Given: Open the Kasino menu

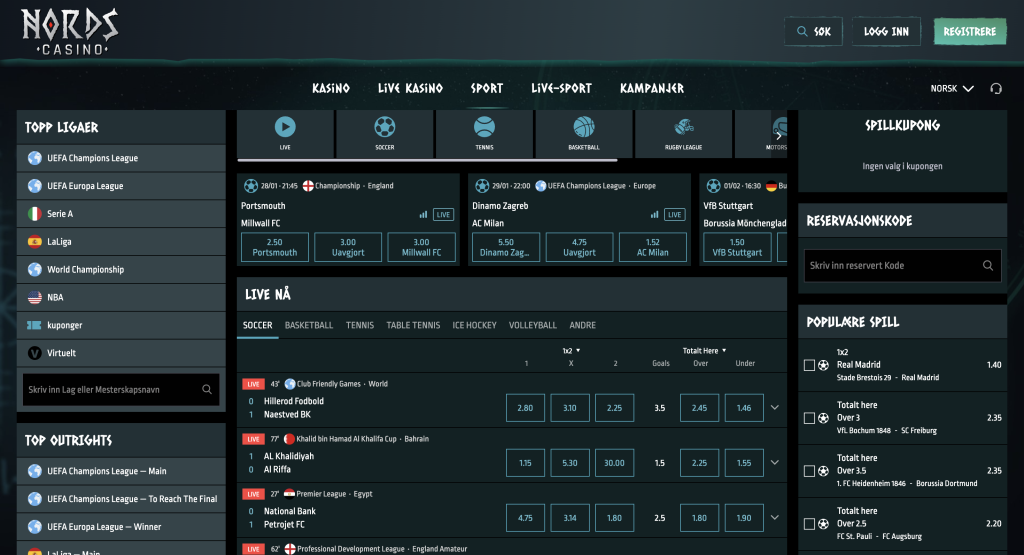Looking at the screenshot, I should (x=330, y=88).
